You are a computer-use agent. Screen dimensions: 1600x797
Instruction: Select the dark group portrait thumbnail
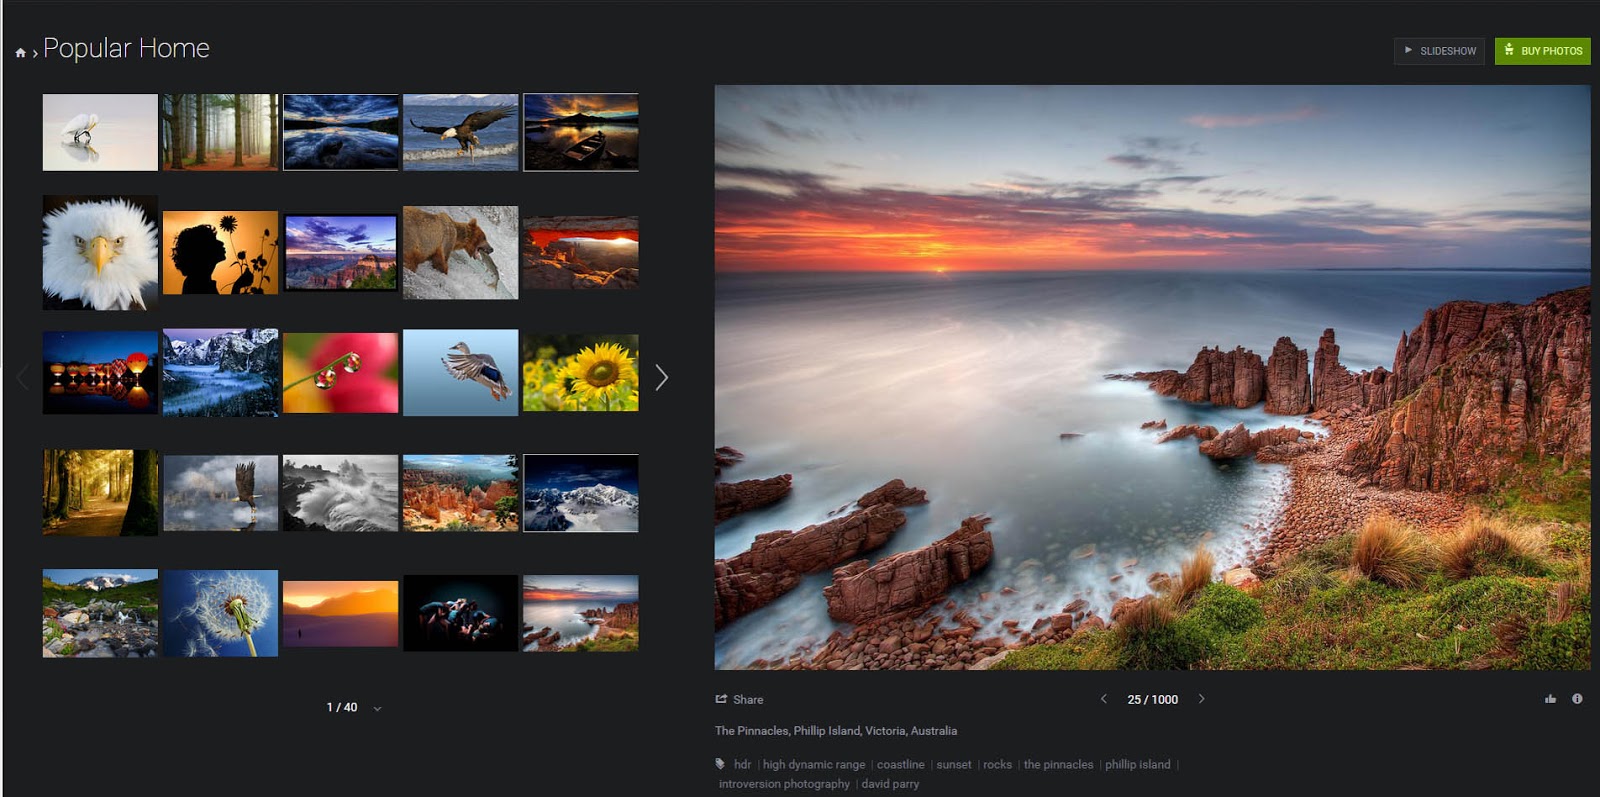point(460,613)
